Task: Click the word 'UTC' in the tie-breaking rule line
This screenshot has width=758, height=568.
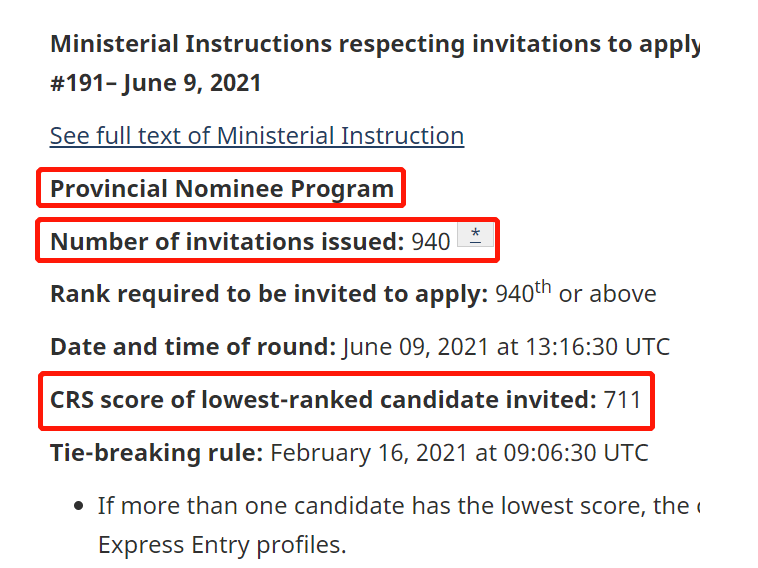Action: (x=623, y=453)
